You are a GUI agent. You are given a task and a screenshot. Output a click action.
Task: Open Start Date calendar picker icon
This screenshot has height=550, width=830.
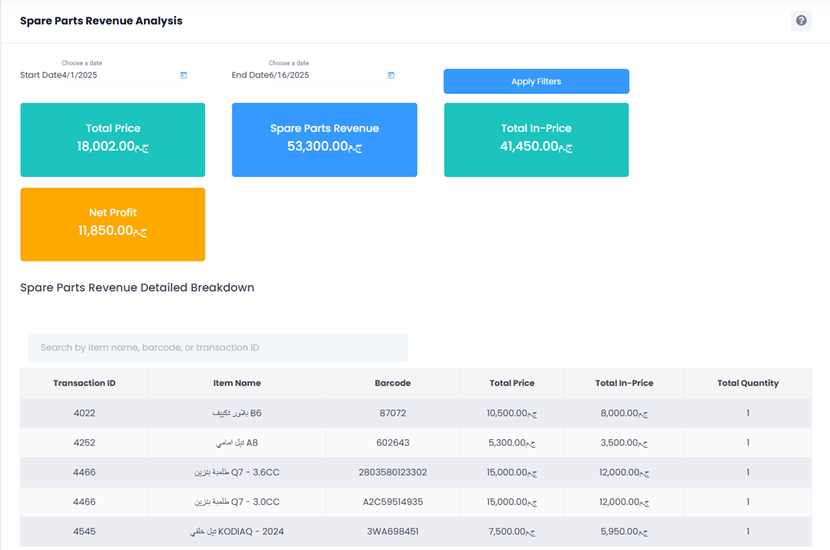click(183, 75)
